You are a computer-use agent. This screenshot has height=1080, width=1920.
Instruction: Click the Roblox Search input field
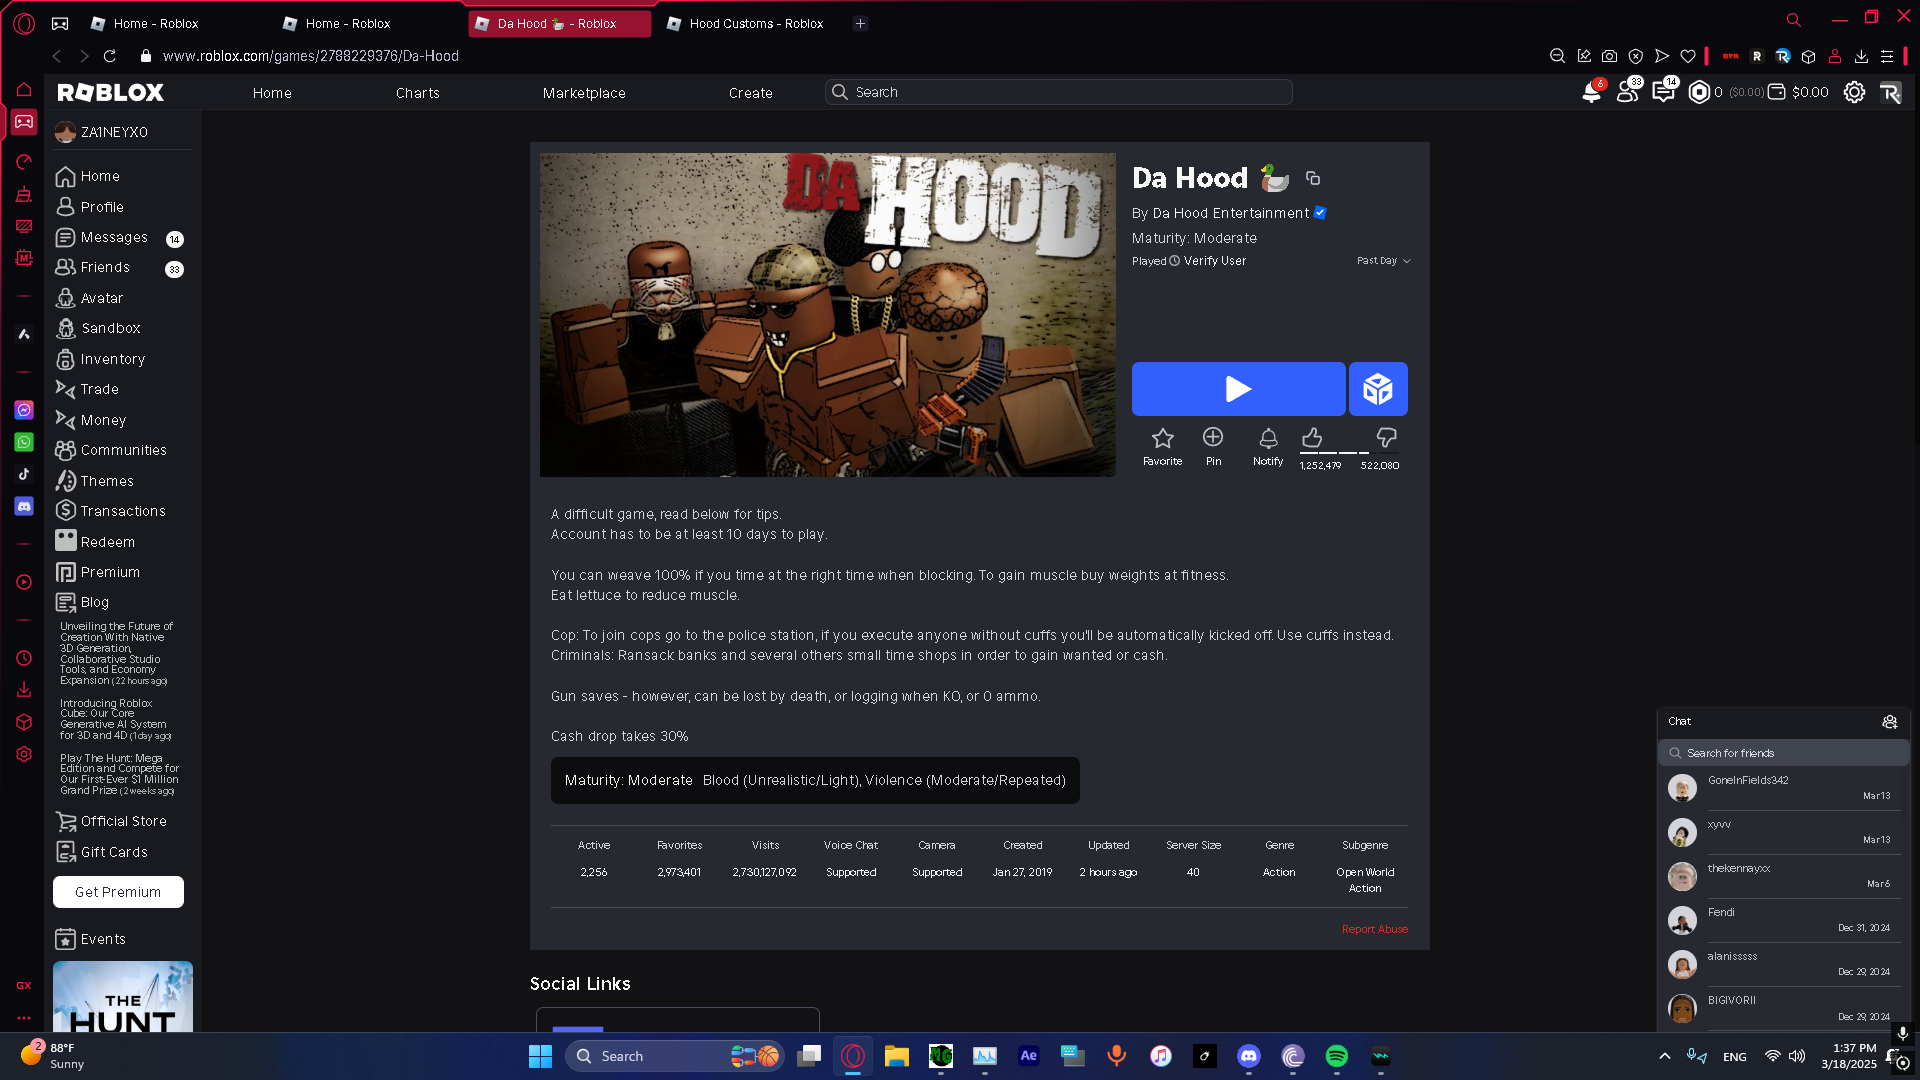[1060, 92]
